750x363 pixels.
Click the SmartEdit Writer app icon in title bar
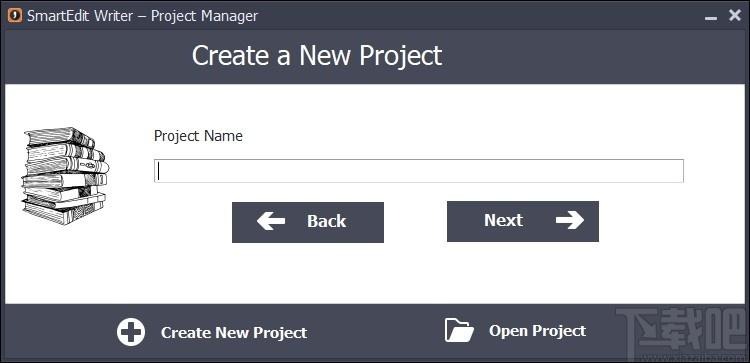15,15
